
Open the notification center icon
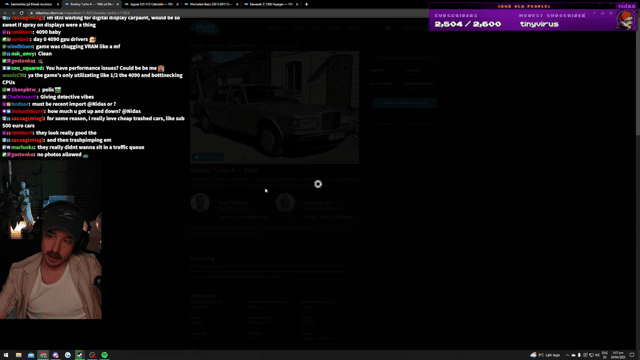(x=632, y=355)
